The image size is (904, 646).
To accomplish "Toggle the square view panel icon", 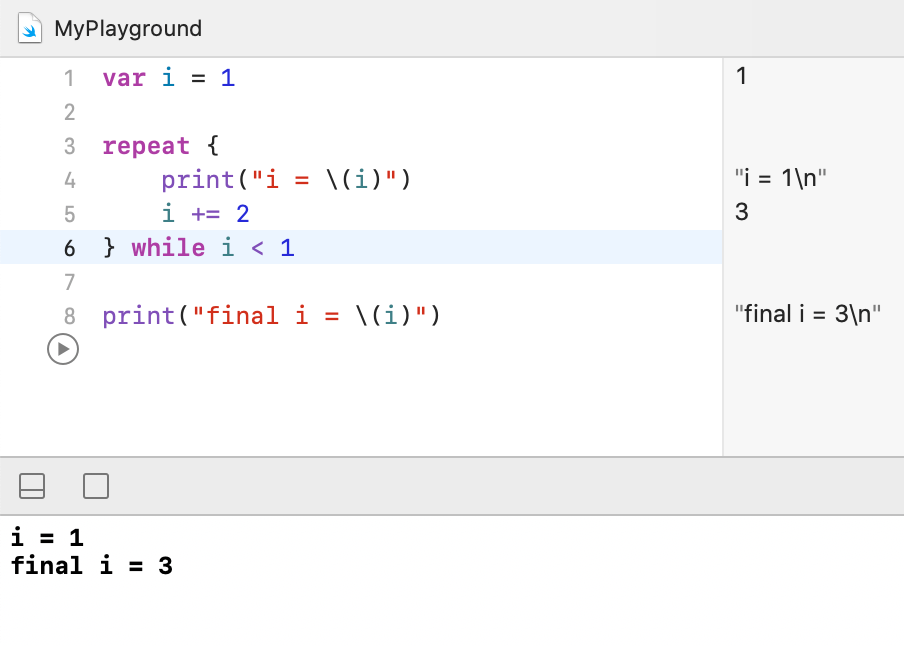I will click(x=96, y=486).
